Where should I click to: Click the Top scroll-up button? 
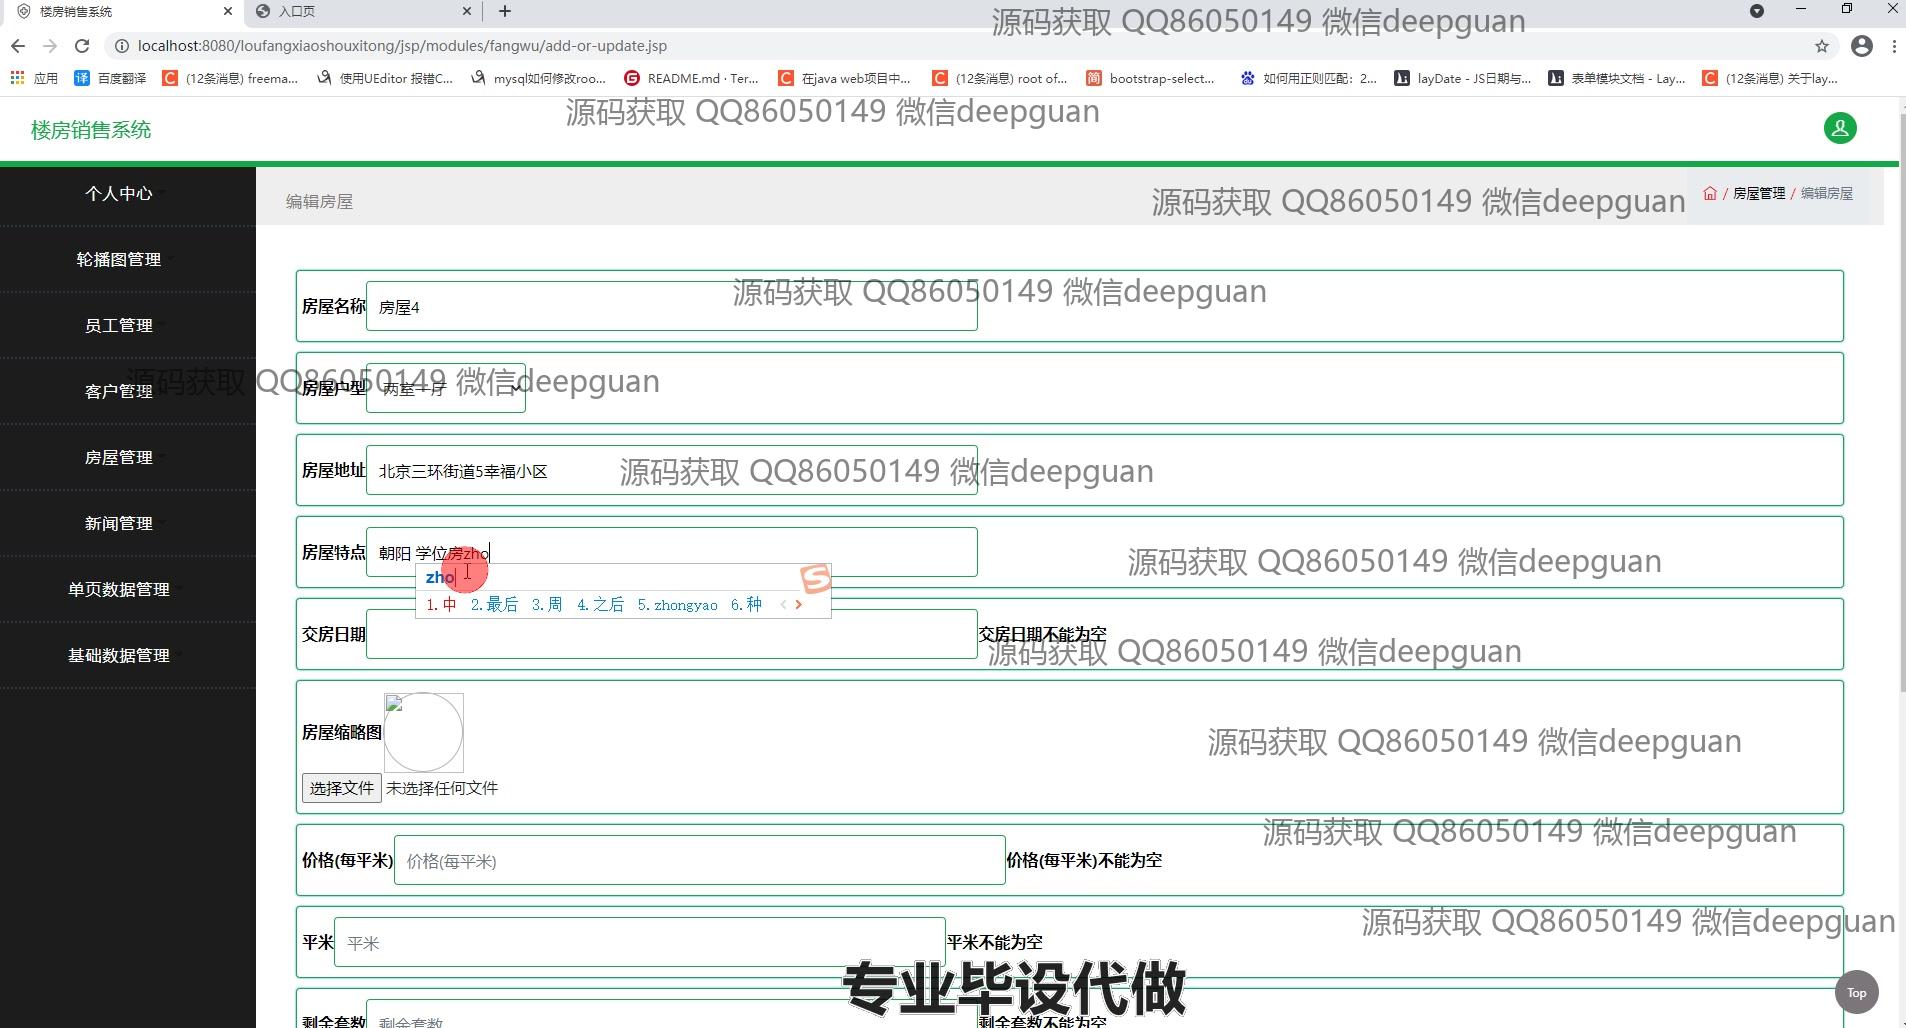[x=1856, y=992]
